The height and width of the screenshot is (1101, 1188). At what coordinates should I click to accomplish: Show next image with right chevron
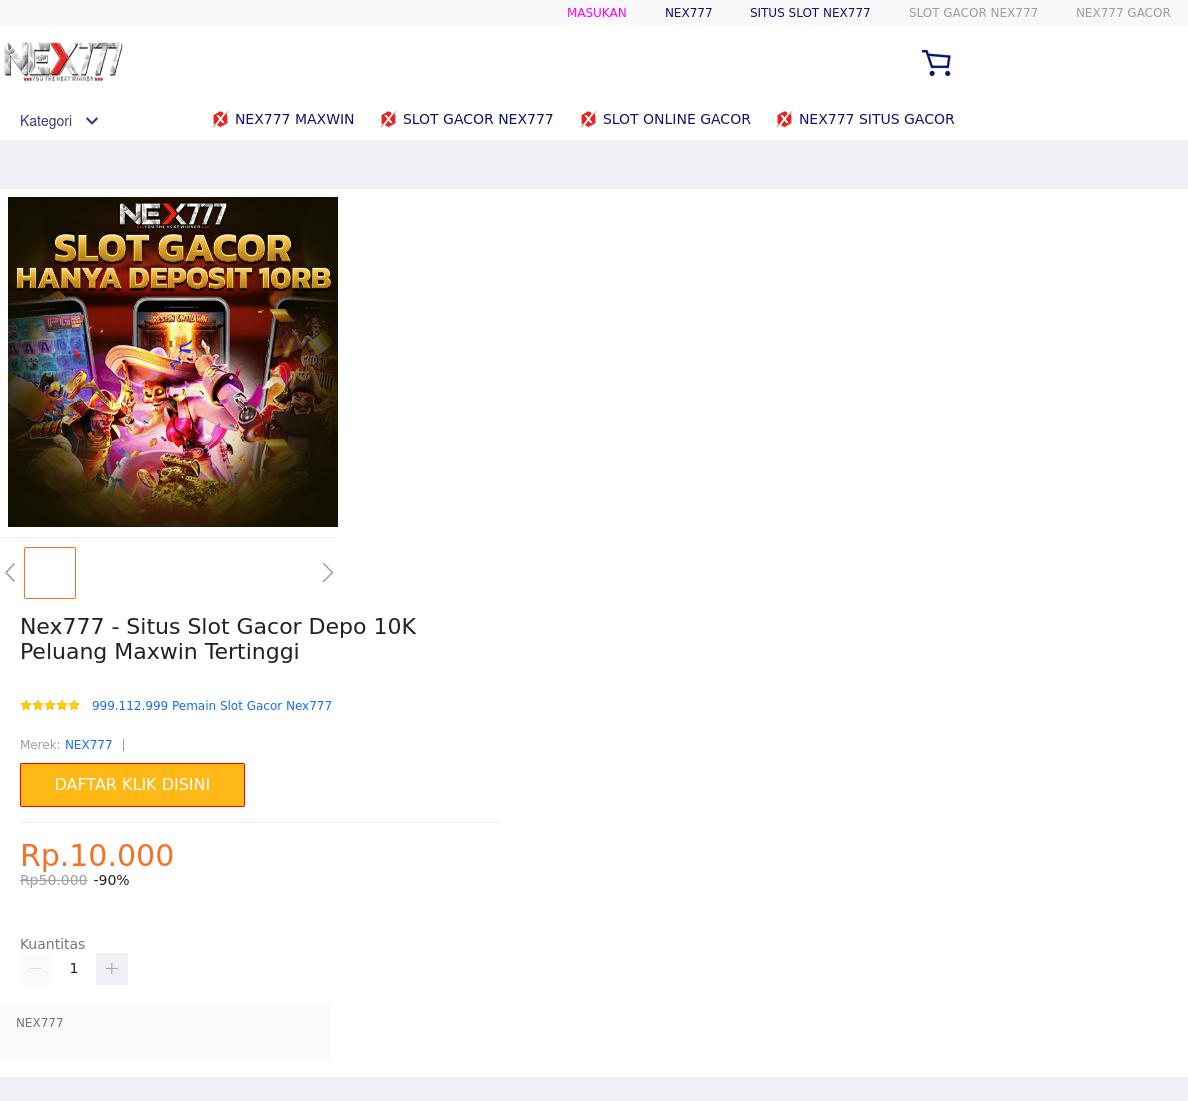pos(327,573)
